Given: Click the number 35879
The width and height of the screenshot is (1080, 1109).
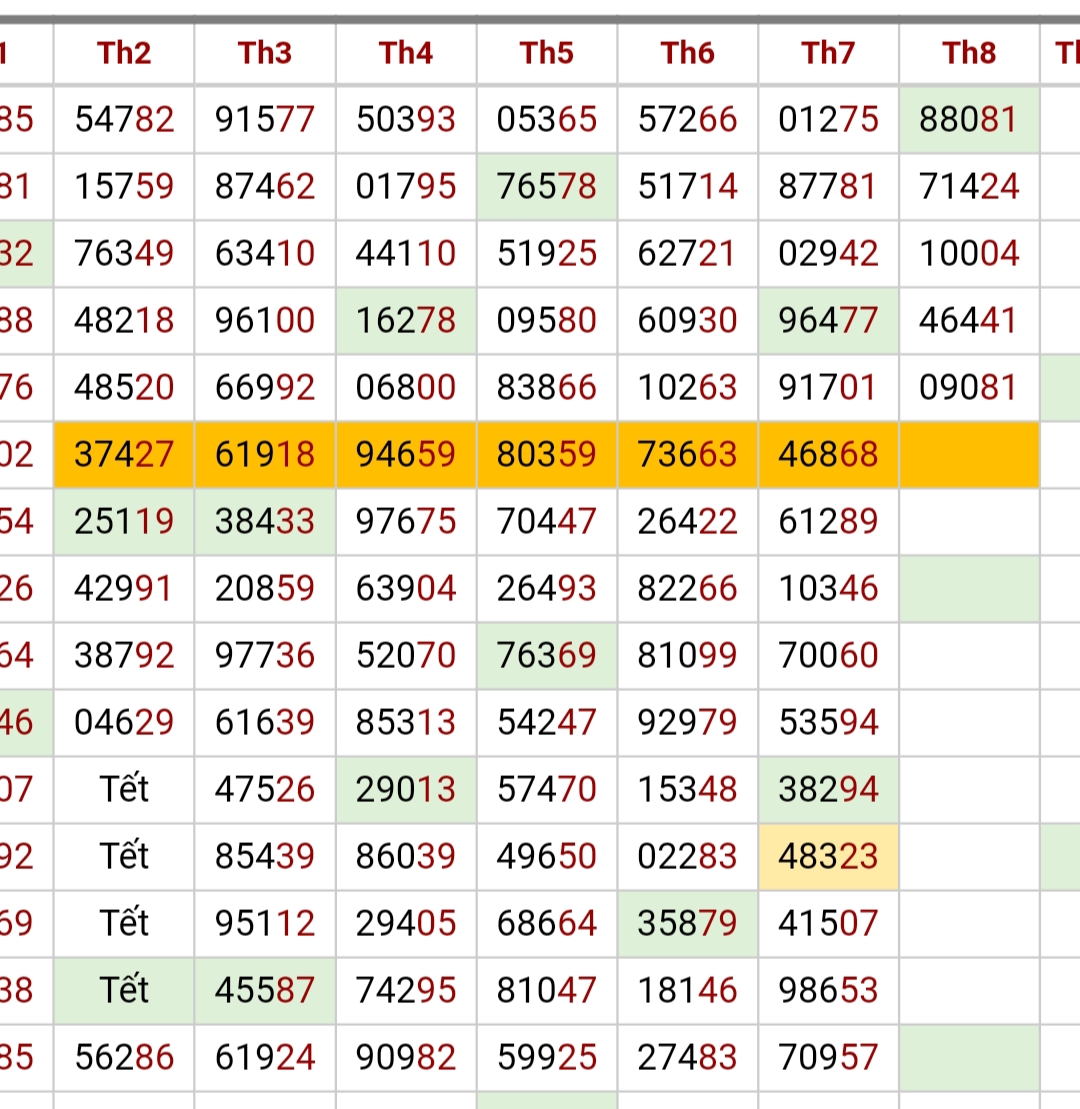Looking at the screenshot, I should 687,923.
